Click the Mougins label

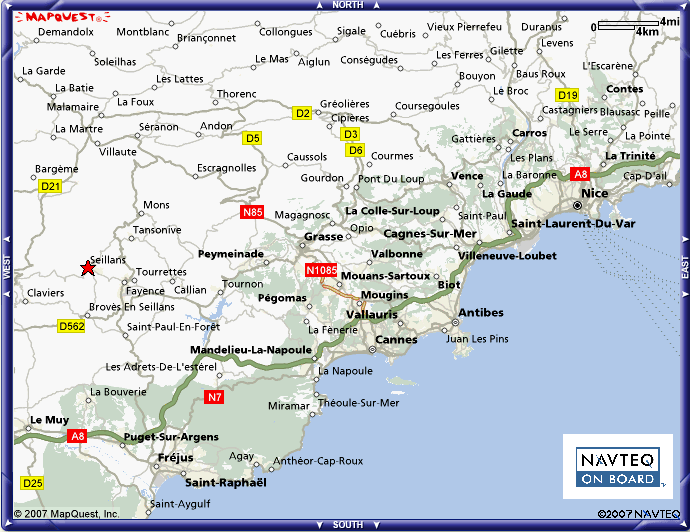(385, 295)
